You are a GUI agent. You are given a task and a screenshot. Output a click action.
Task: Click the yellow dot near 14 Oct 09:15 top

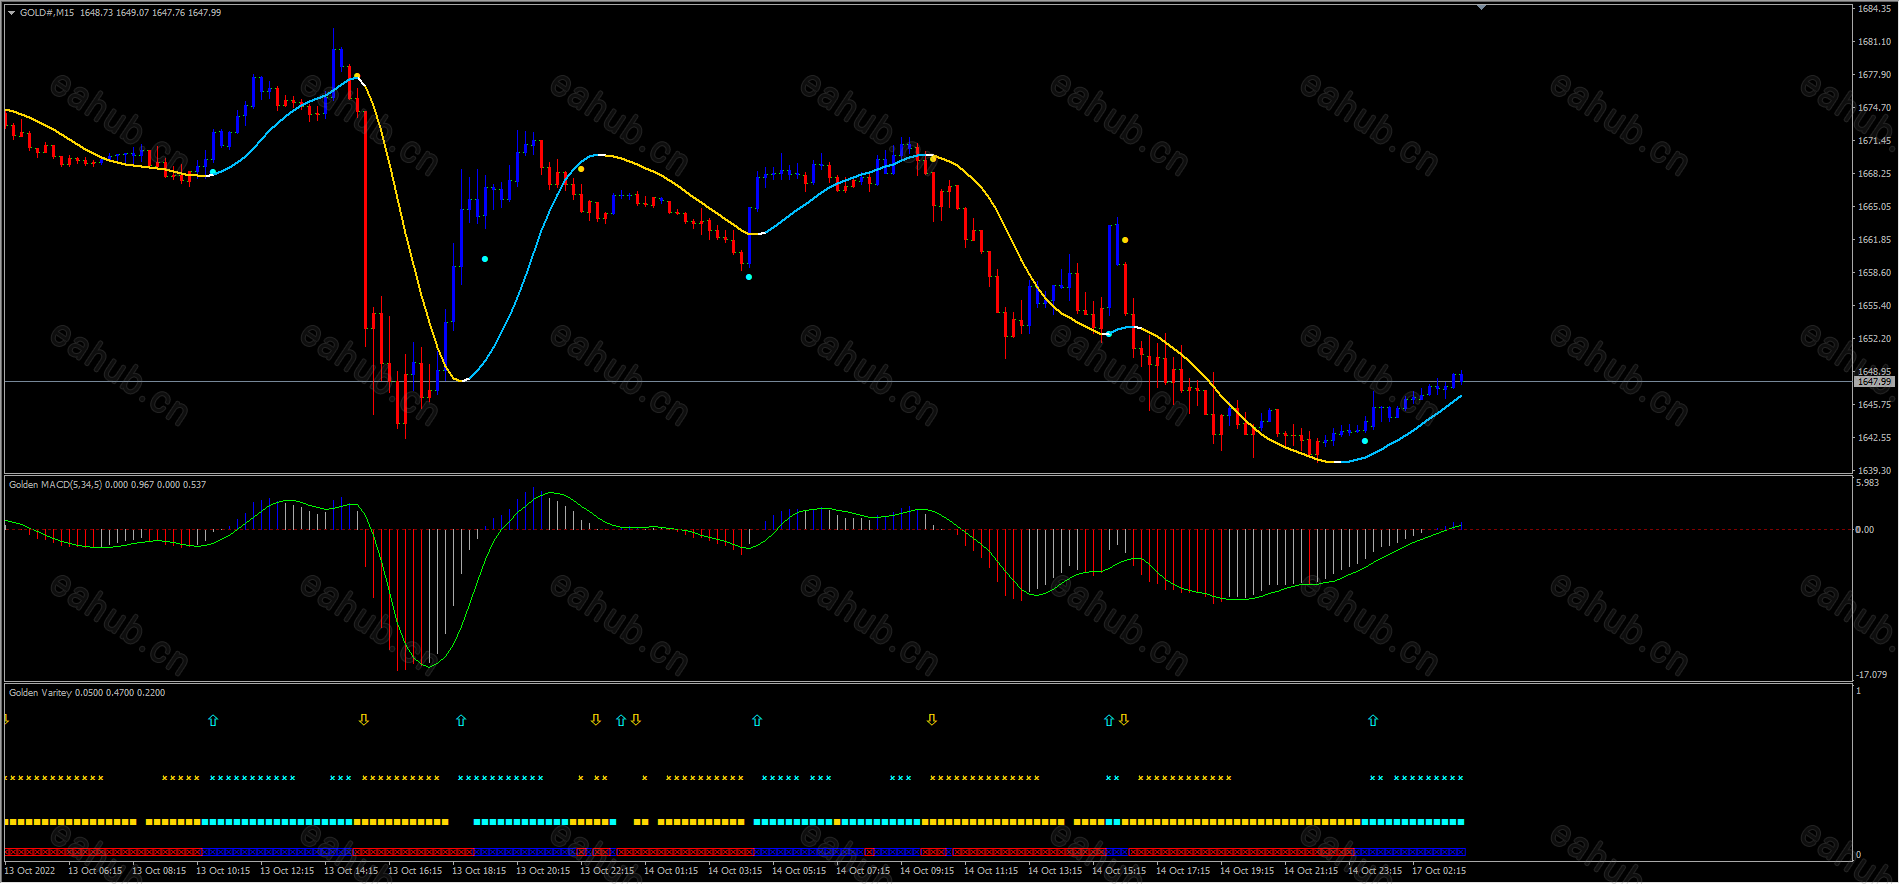pyautogui.click(x=933, y=158)
